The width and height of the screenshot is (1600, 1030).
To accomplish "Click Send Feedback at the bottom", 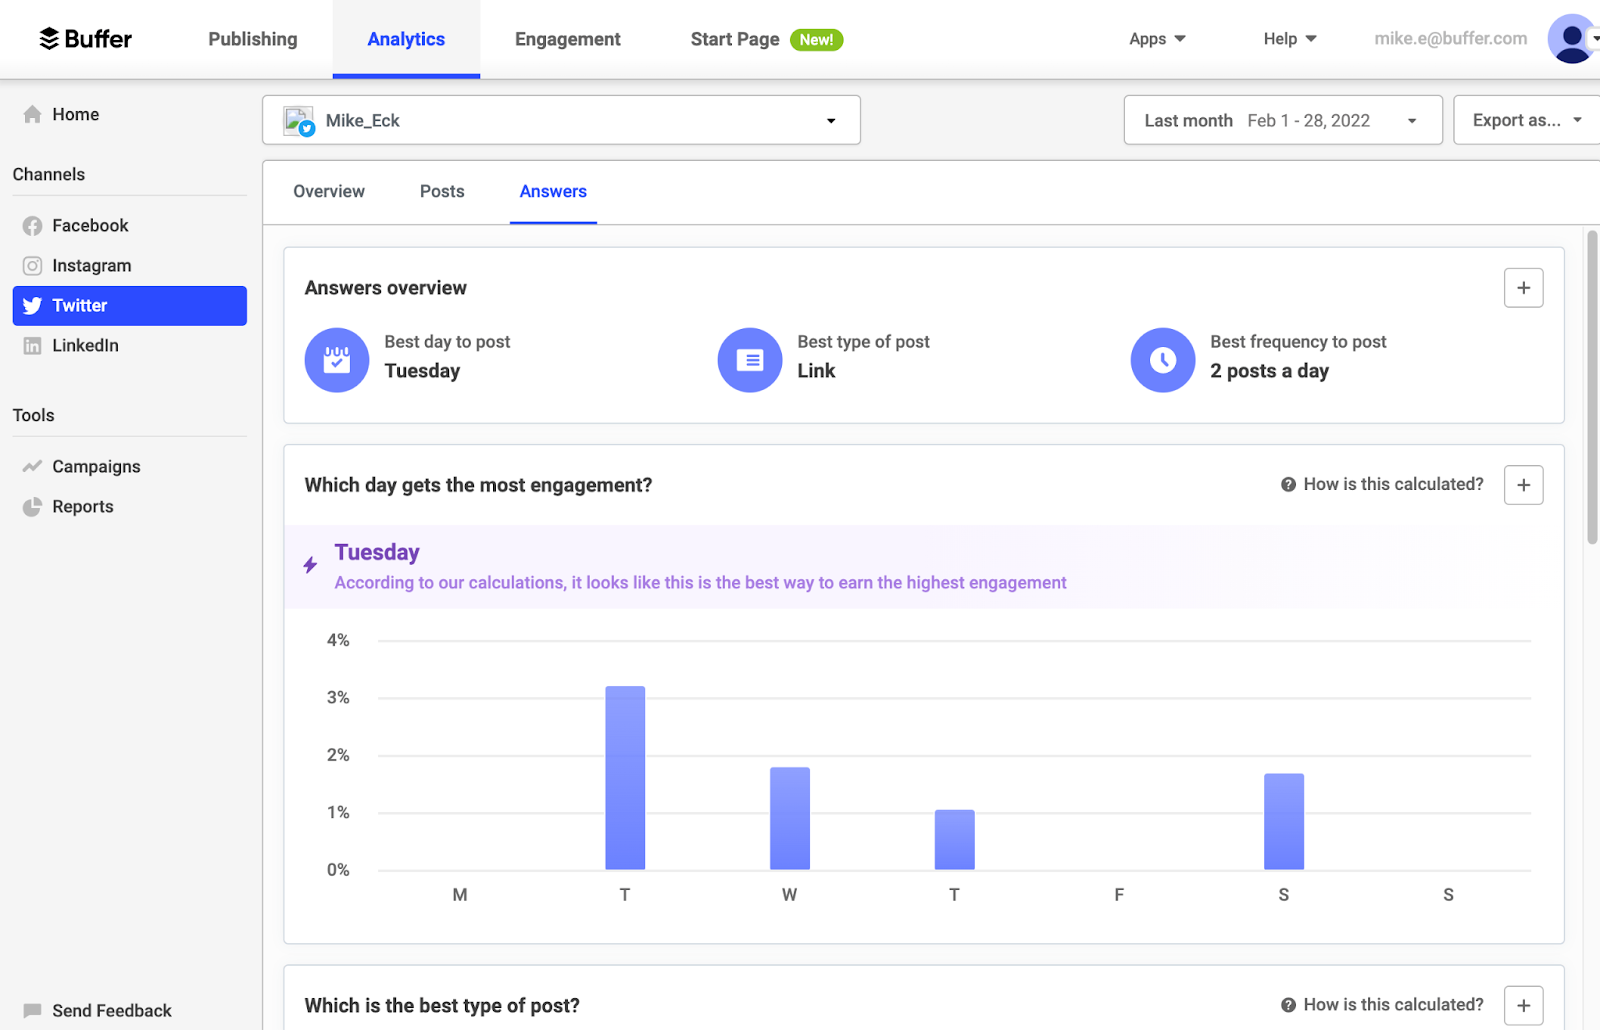I will (111, 1010).
